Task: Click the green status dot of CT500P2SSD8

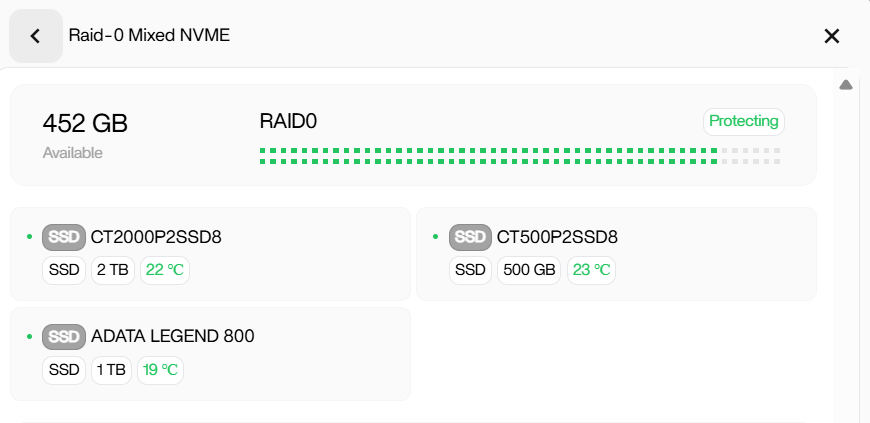Action: pyautogui.click(x=435, y=237)
